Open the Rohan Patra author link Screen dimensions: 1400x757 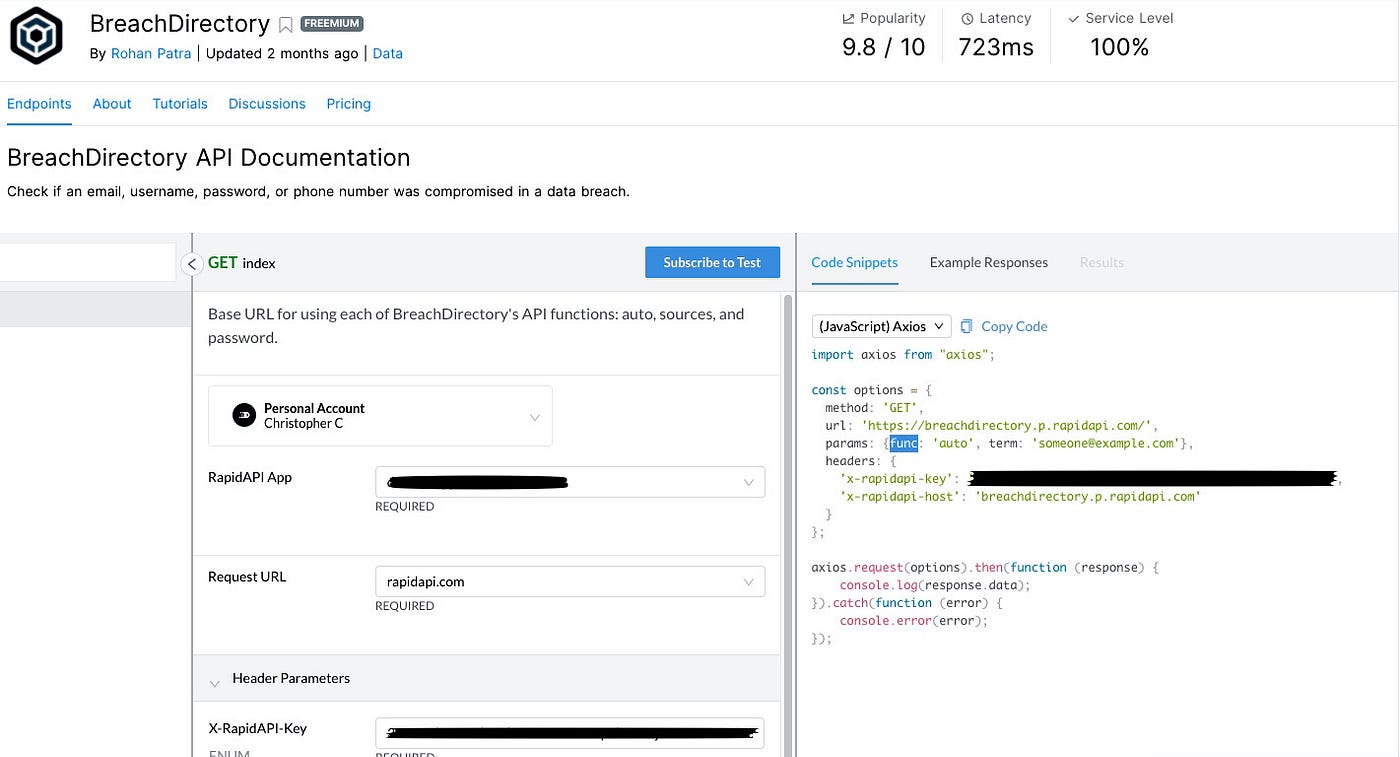click(151, 54)
